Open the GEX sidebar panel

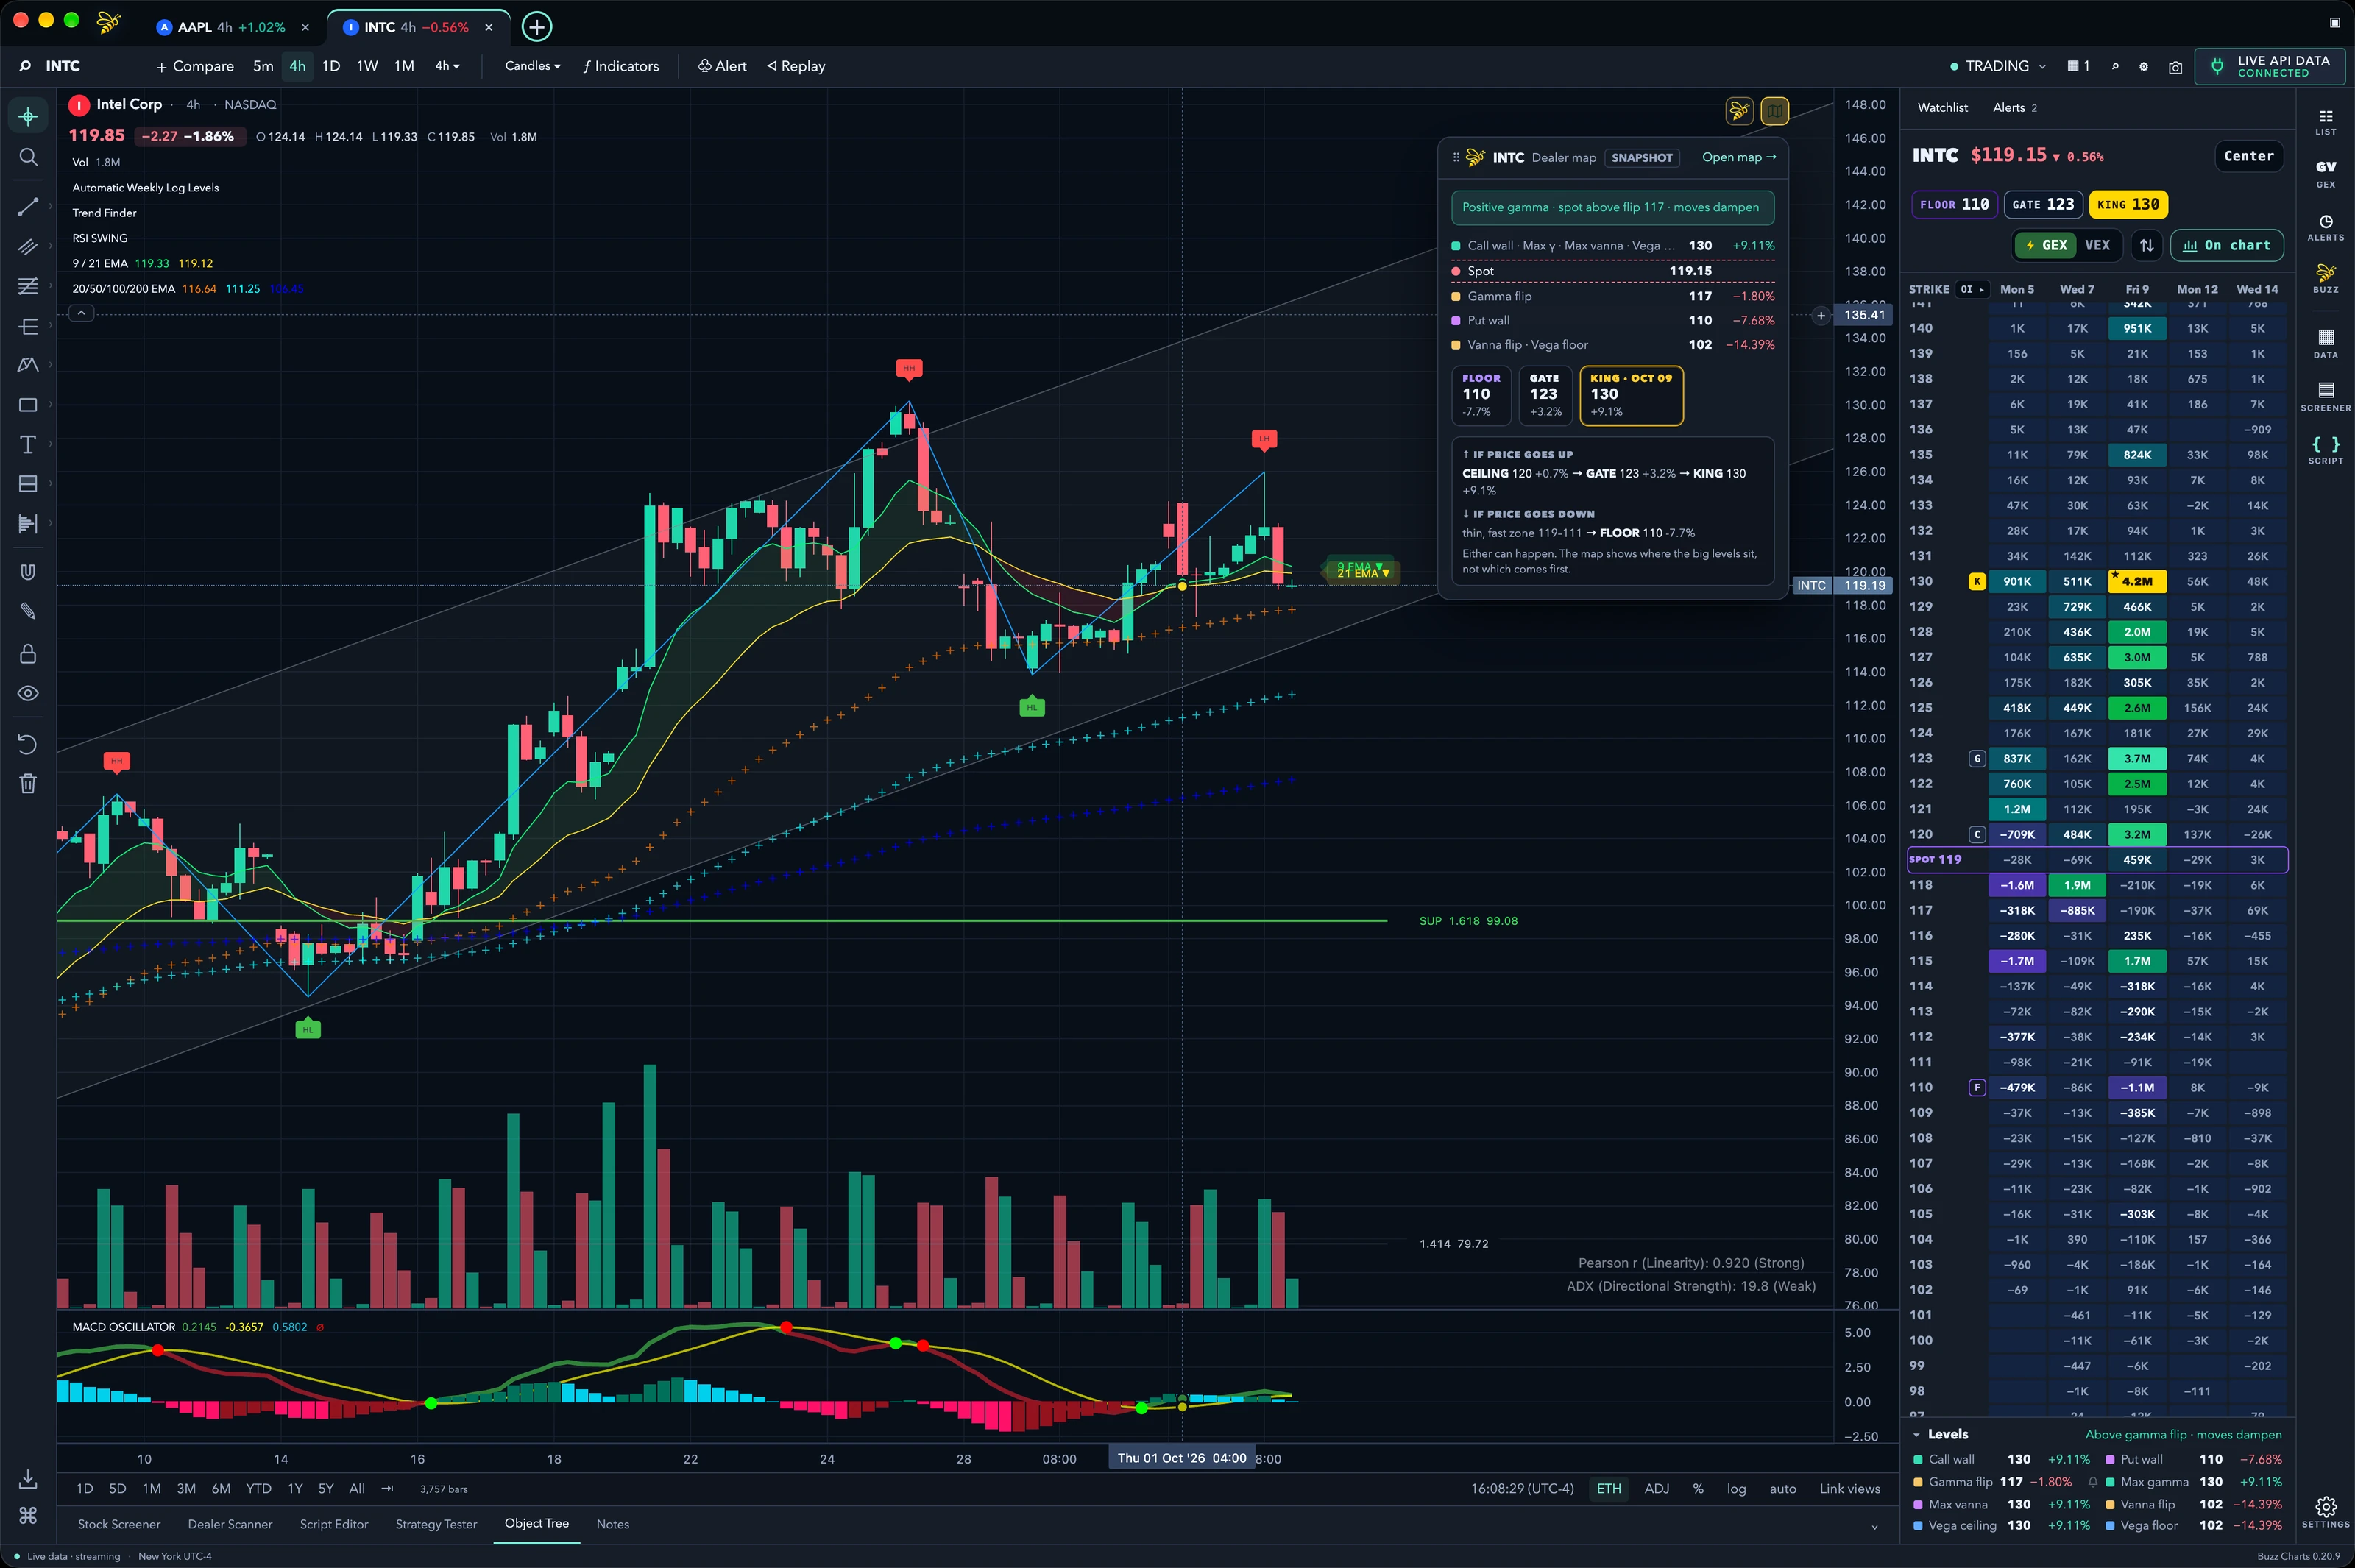tap(2326, 174)
